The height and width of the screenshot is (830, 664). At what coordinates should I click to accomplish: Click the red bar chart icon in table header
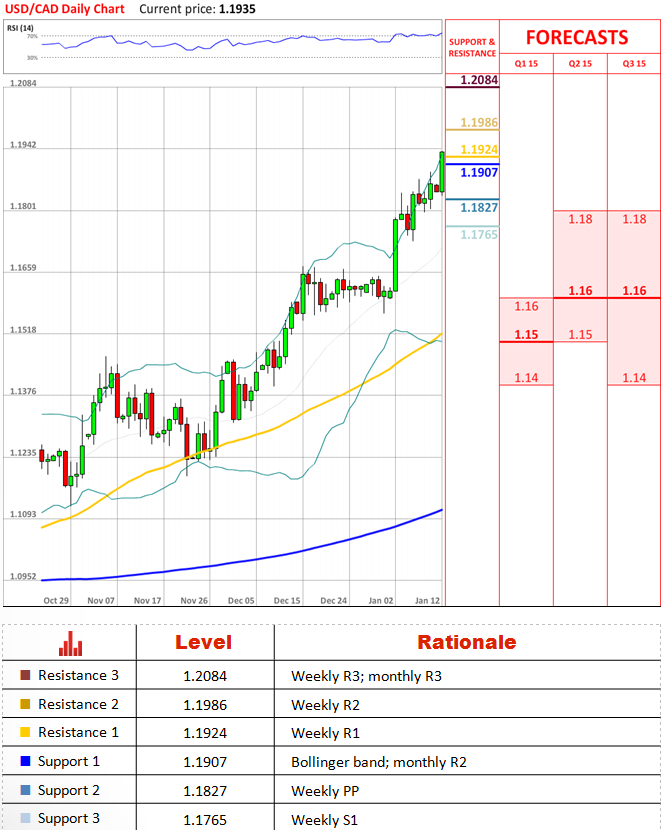pos(70,643)
